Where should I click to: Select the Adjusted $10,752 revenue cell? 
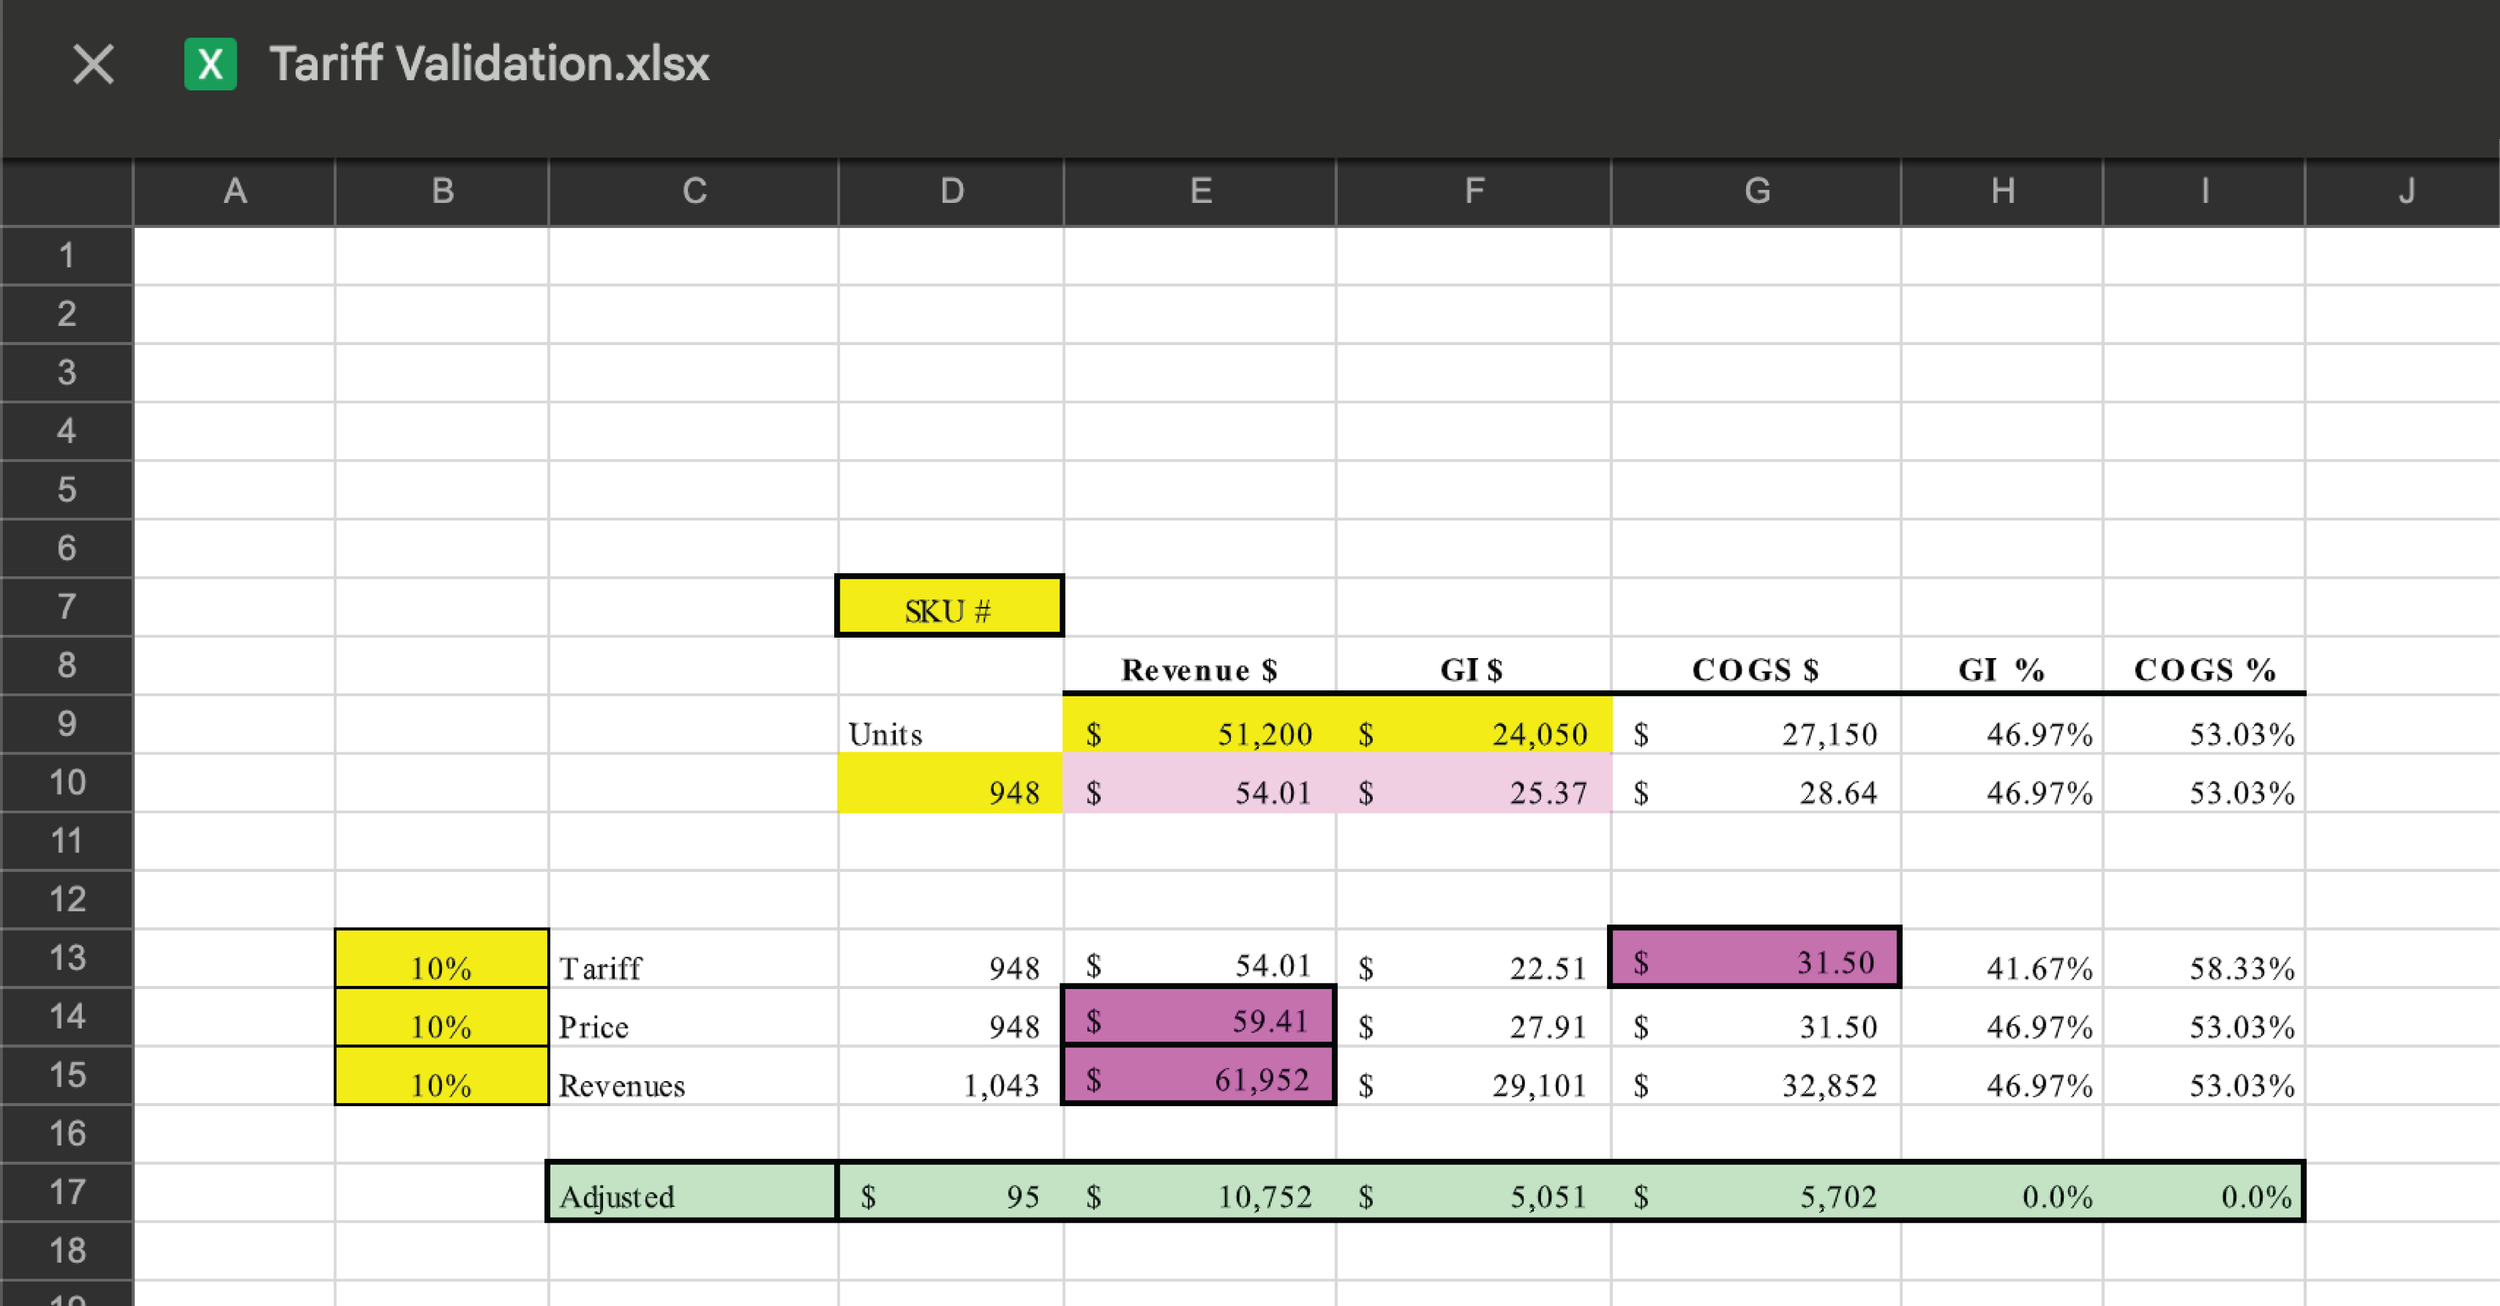[x=1199, y=1193]
